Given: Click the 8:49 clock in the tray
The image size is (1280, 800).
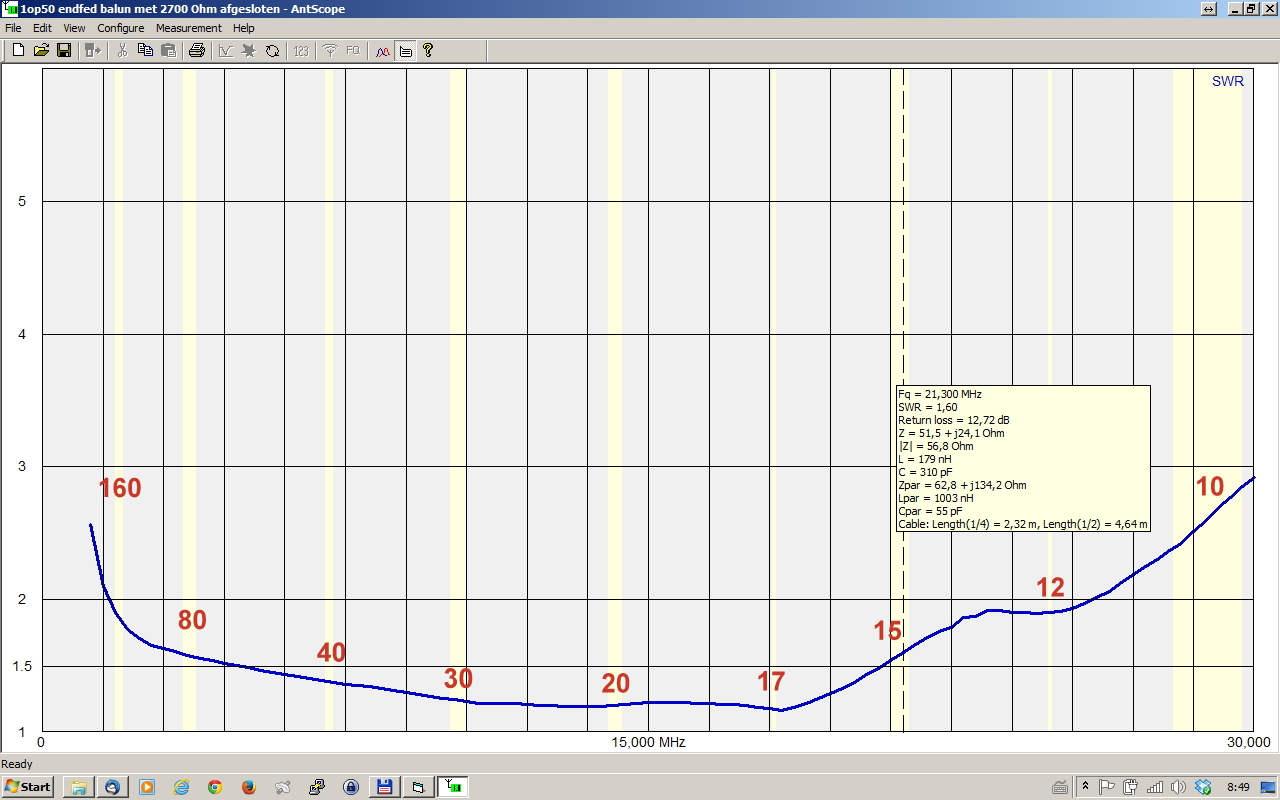Looking at the screenshot, I should point(1238,787).
